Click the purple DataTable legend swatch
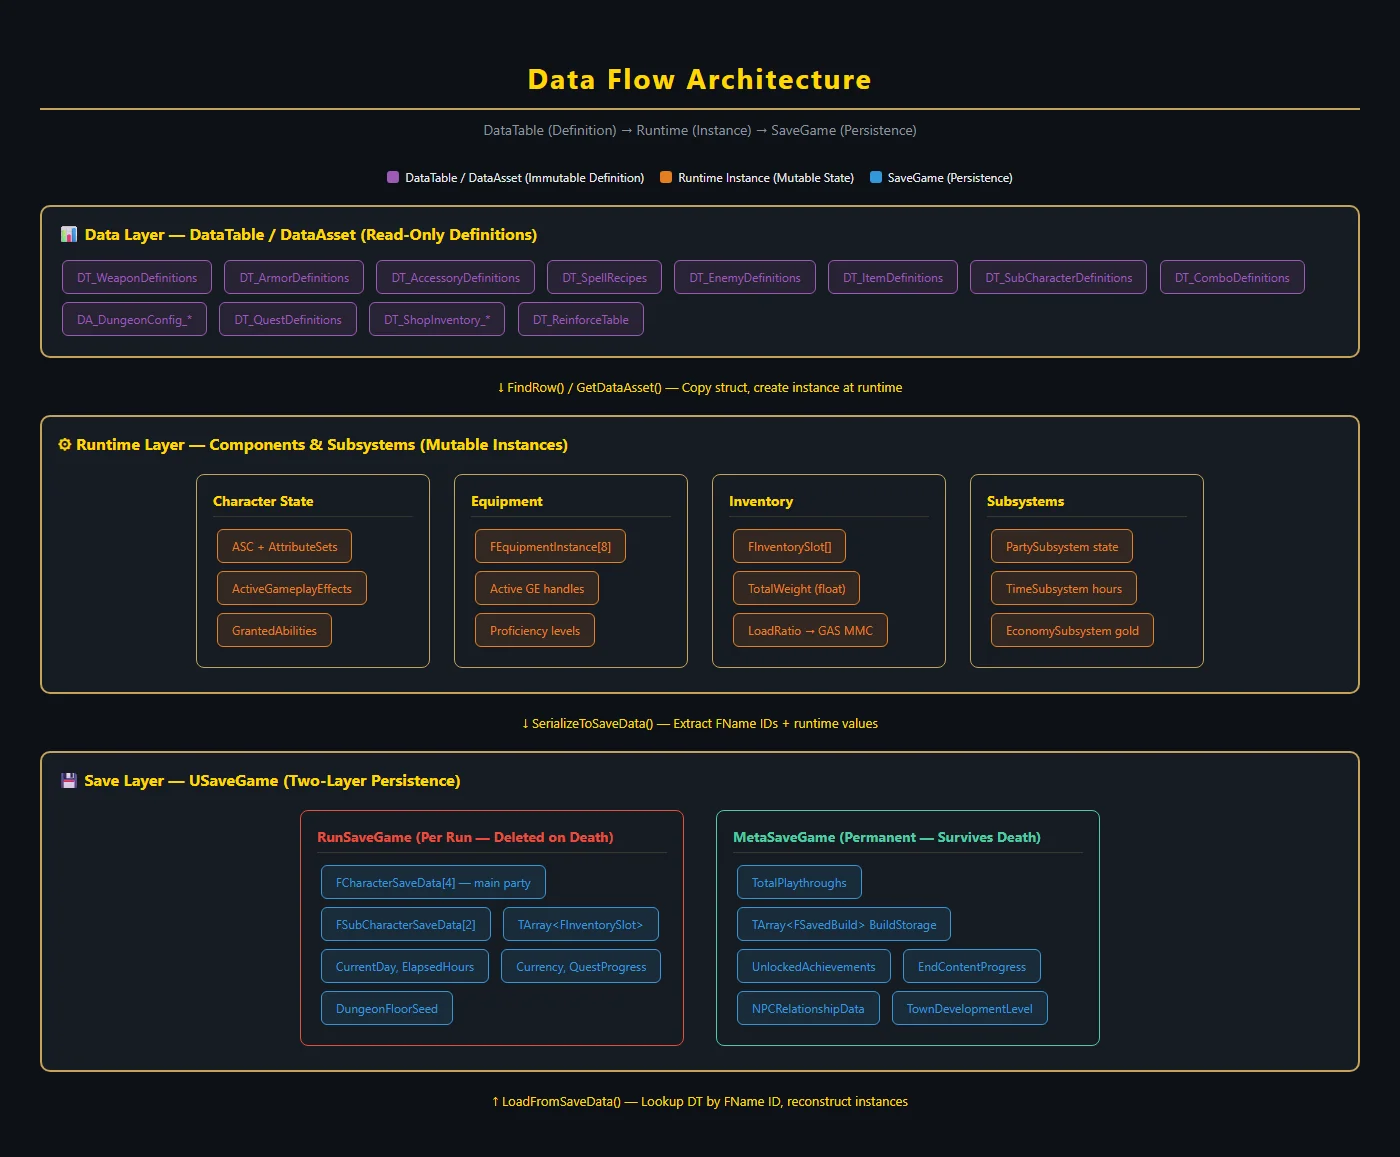This screenshot has height=1157, width=1400. [x=393, y=178]
